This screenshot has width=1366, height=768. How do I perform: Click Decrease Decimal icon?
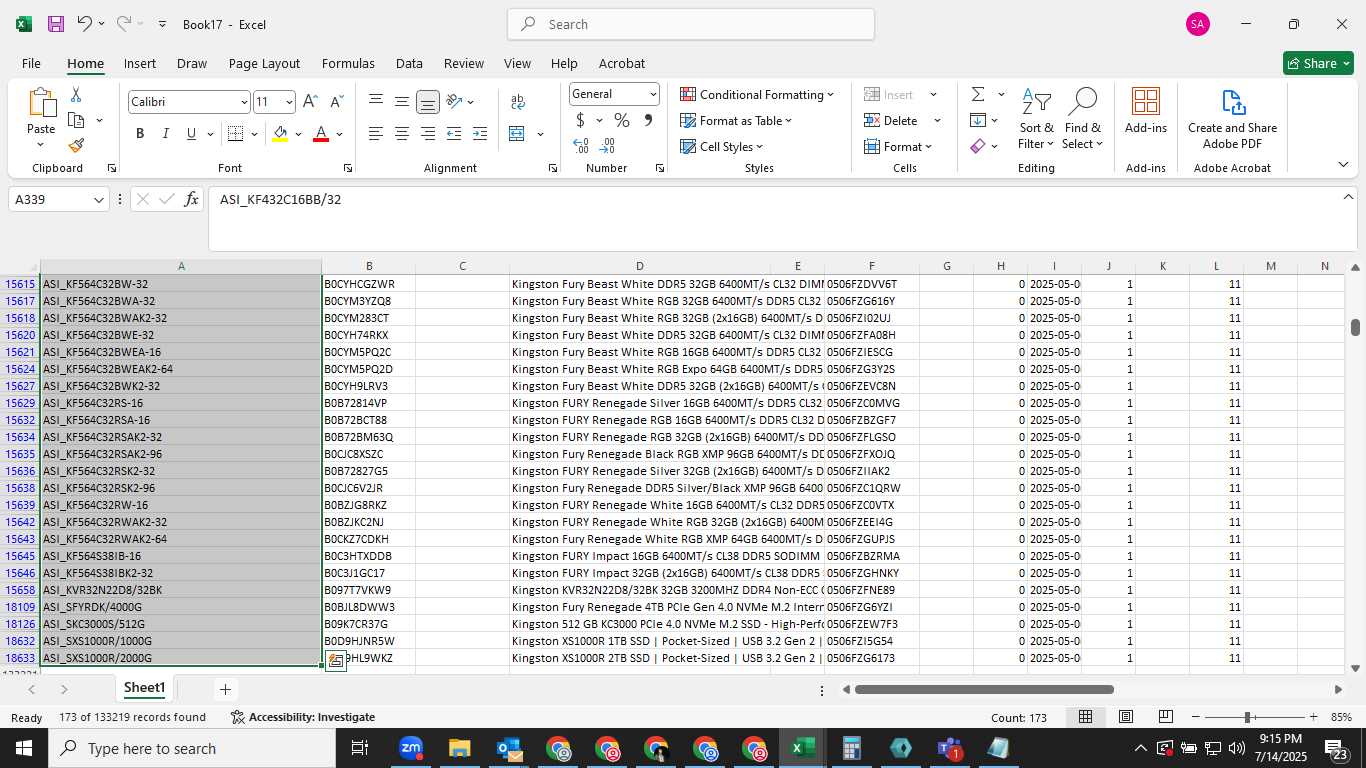point(609,146)
